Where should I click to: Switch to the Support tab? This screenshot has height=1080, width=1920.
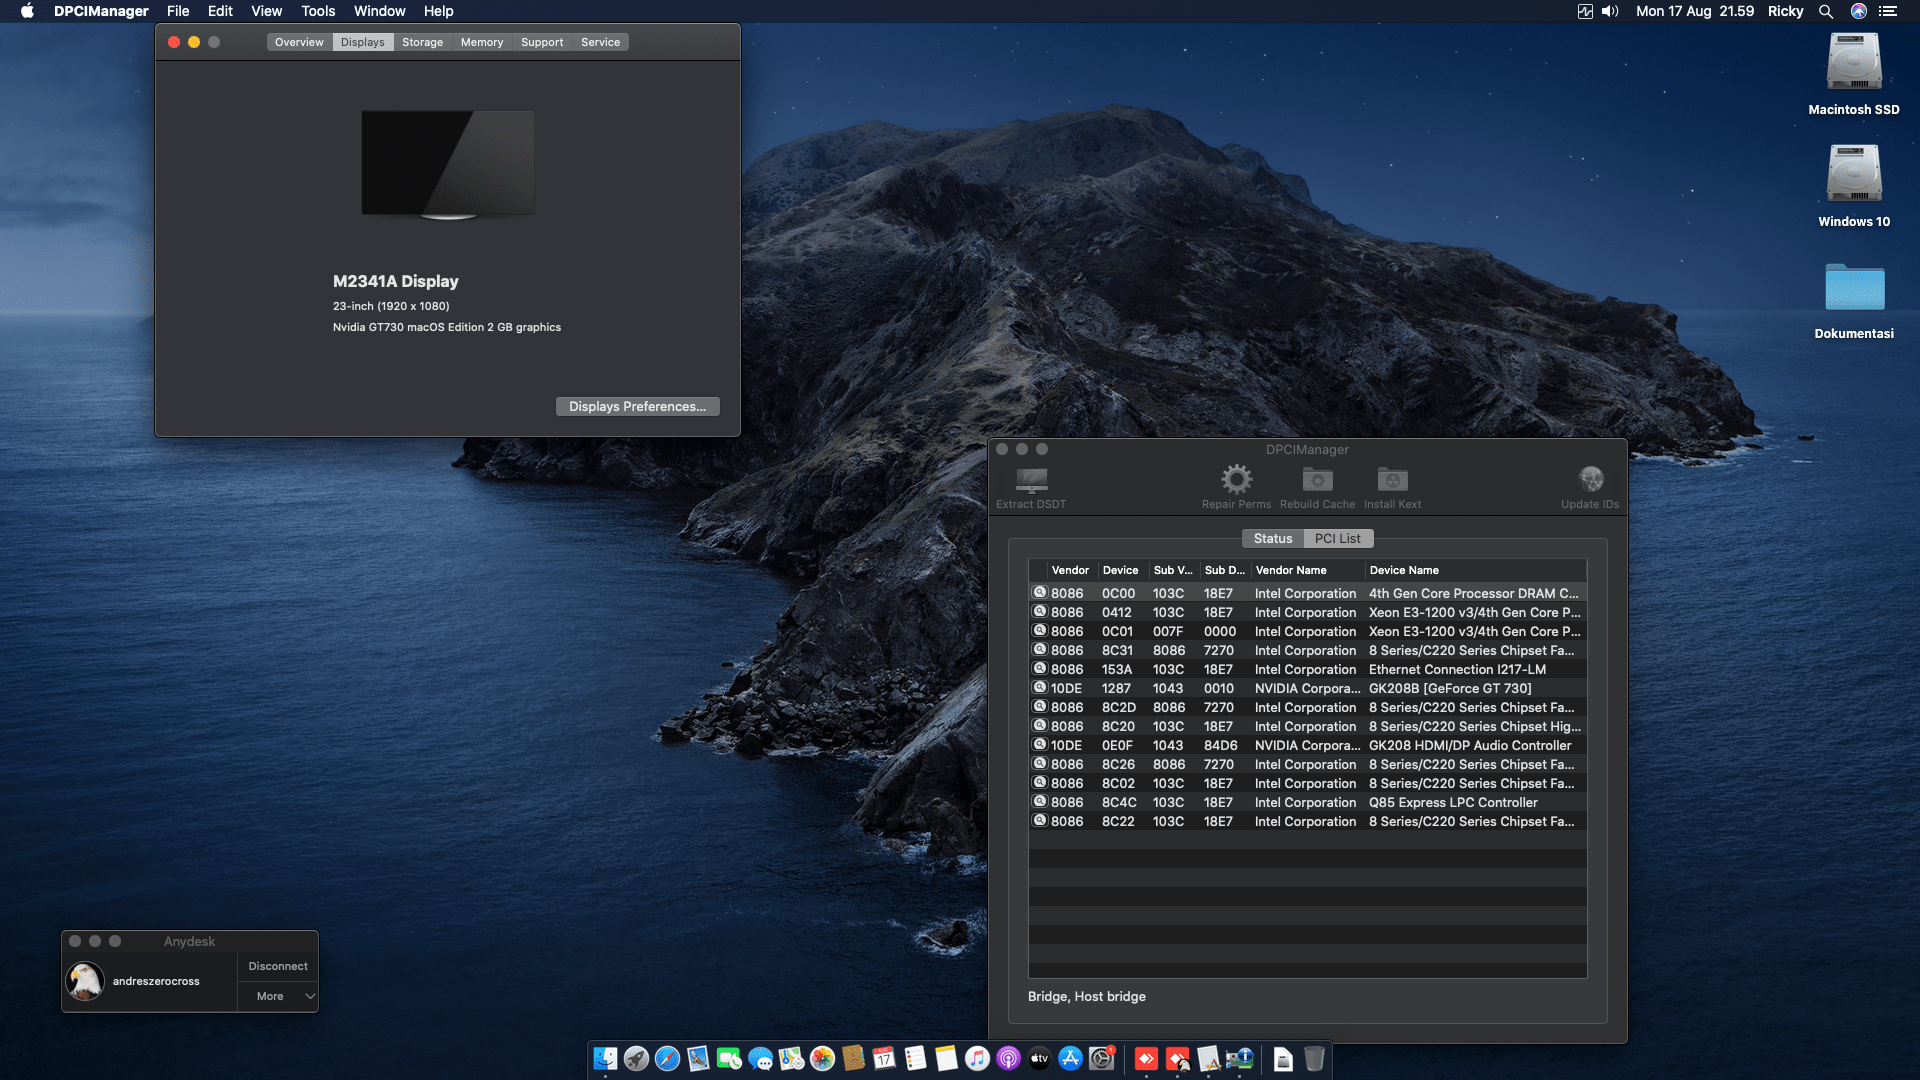click(x=542, y=42)
